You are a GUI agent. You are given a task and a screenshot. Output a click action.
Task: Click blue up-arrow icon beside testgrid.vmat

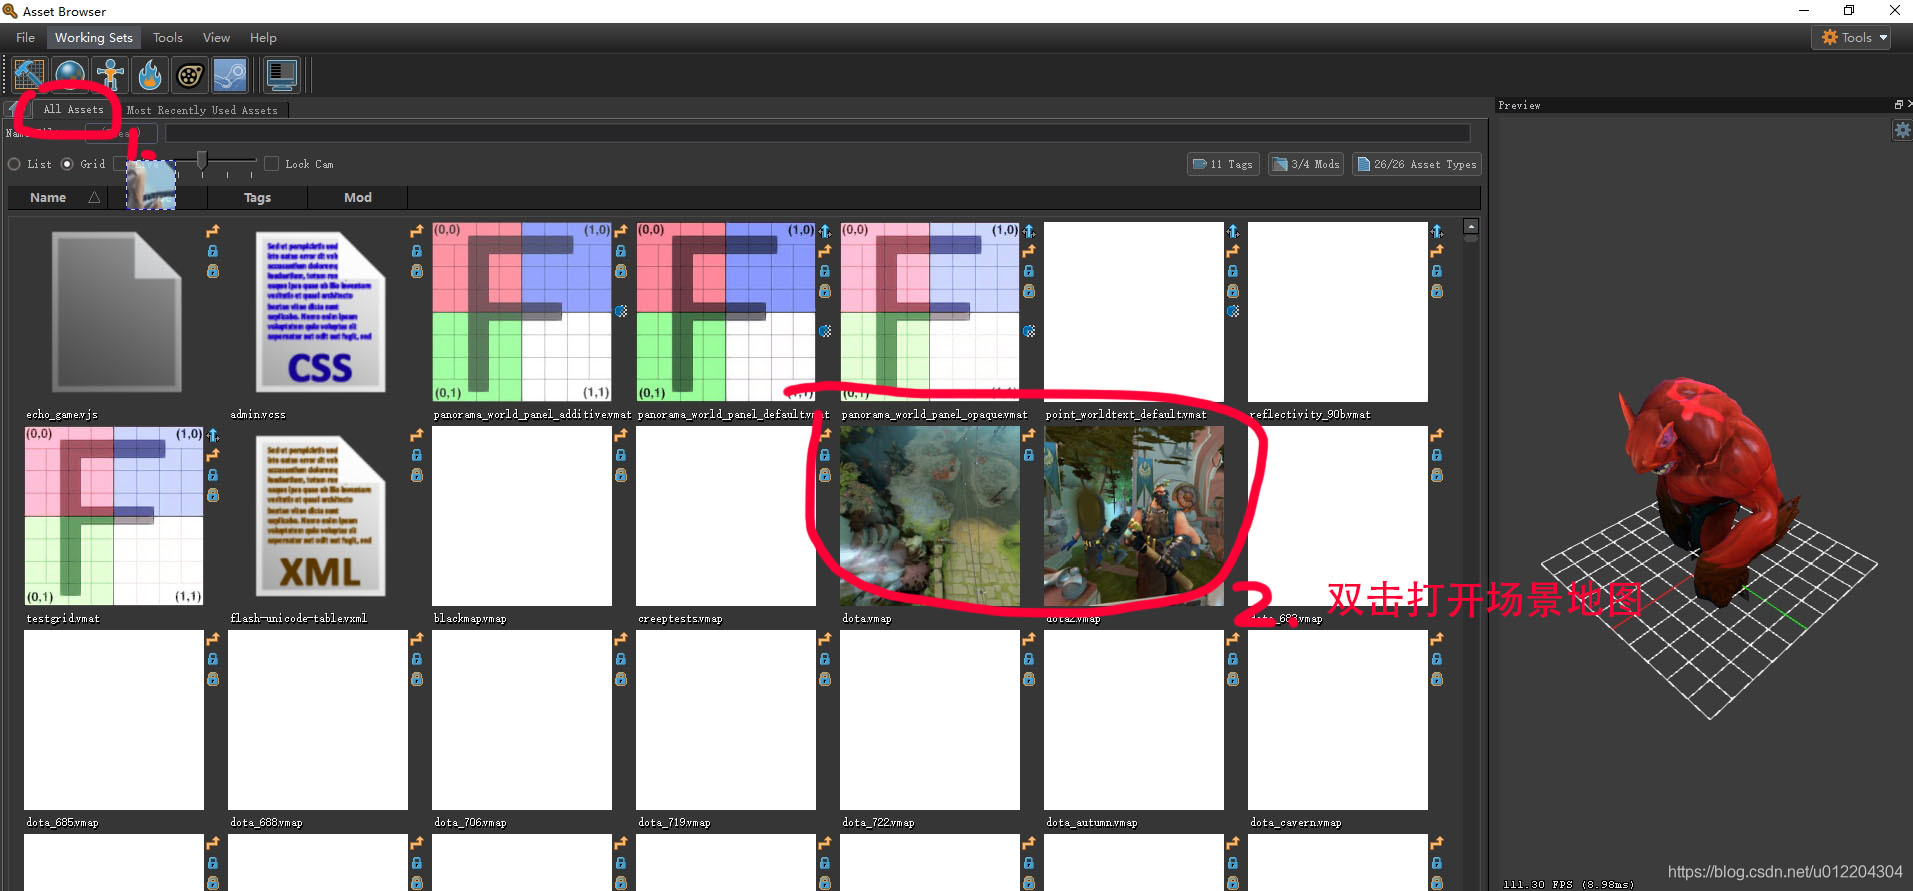(x=213, y=435)
